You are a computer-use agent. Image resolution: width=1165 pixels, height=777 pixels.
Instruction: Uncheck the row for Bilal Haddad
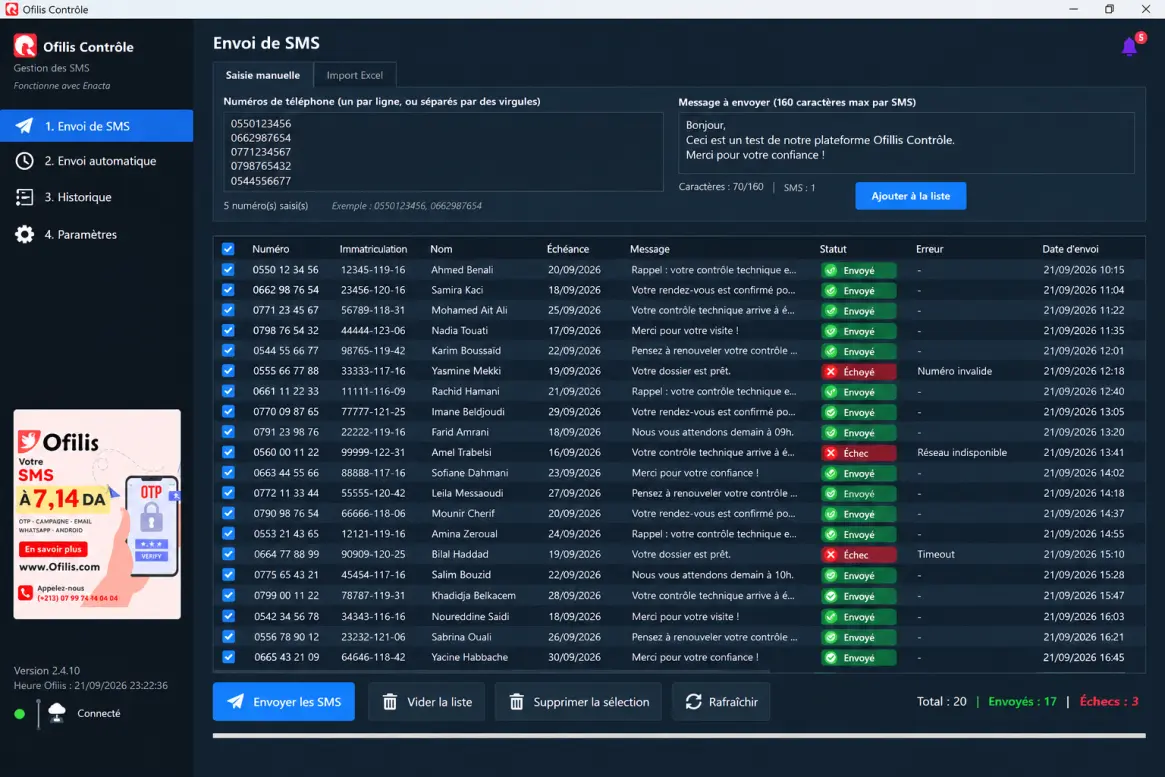[228, 553]
